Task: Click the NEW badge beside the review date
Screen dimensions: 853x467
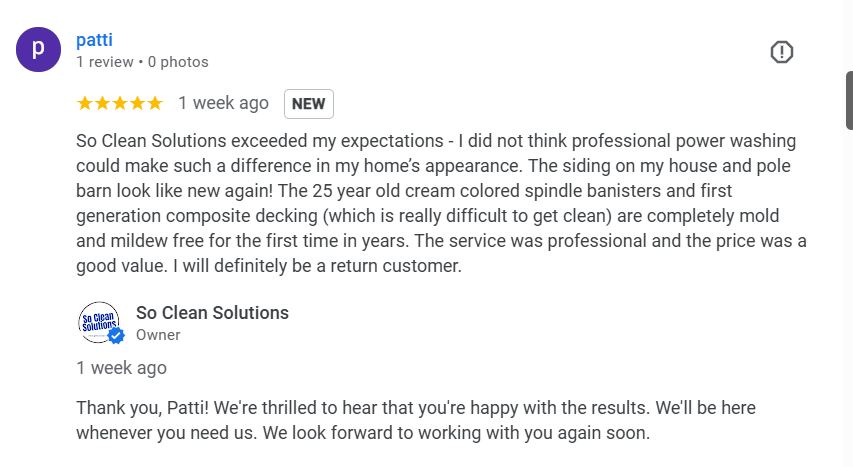Action: pyautogui.click(x=308, y=103)
